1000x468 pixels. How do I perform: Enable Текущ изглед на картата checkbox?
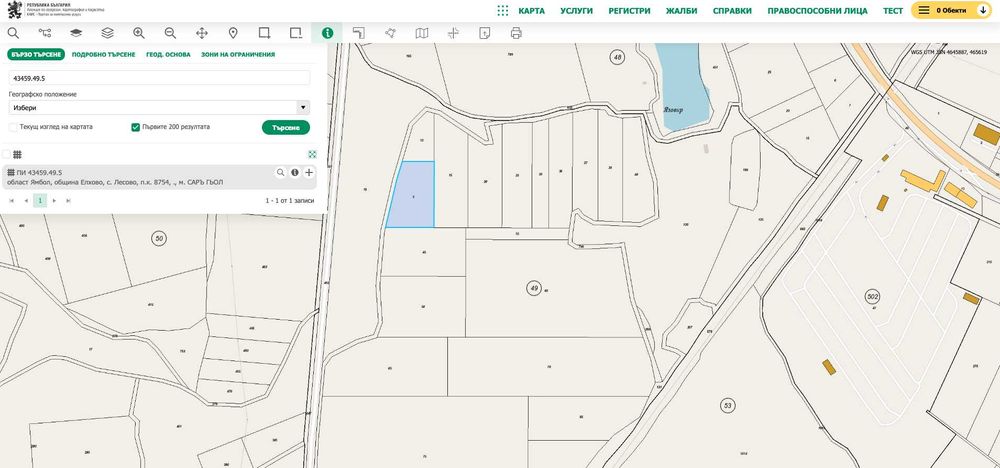click(x=12, y=127)
